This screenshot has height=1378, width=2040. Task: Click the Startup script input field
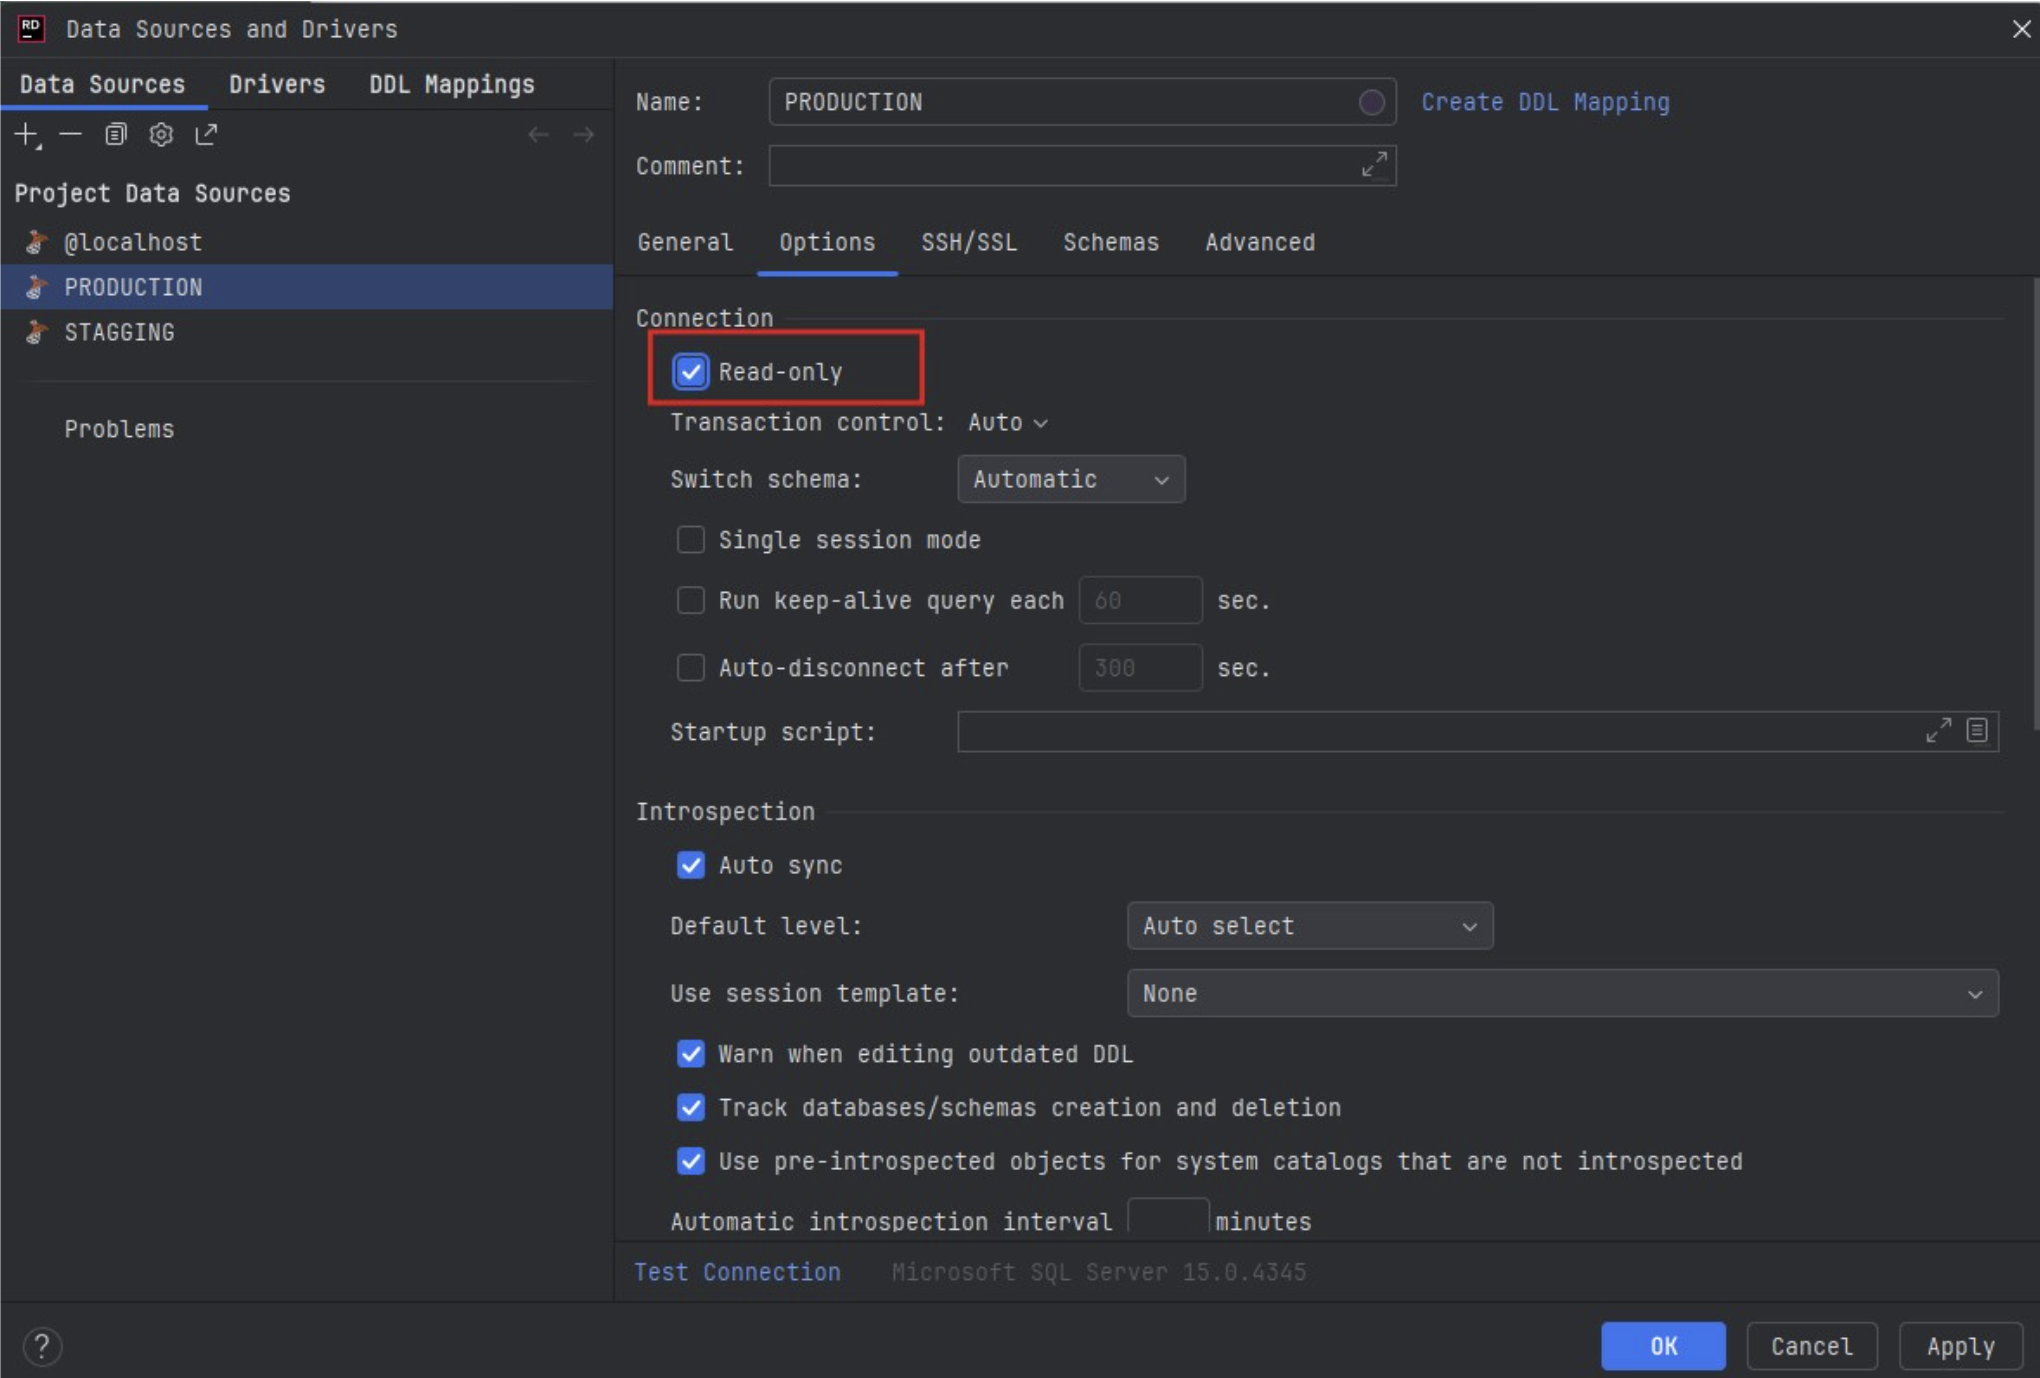pyautogui.click(x=1477, y=731)
